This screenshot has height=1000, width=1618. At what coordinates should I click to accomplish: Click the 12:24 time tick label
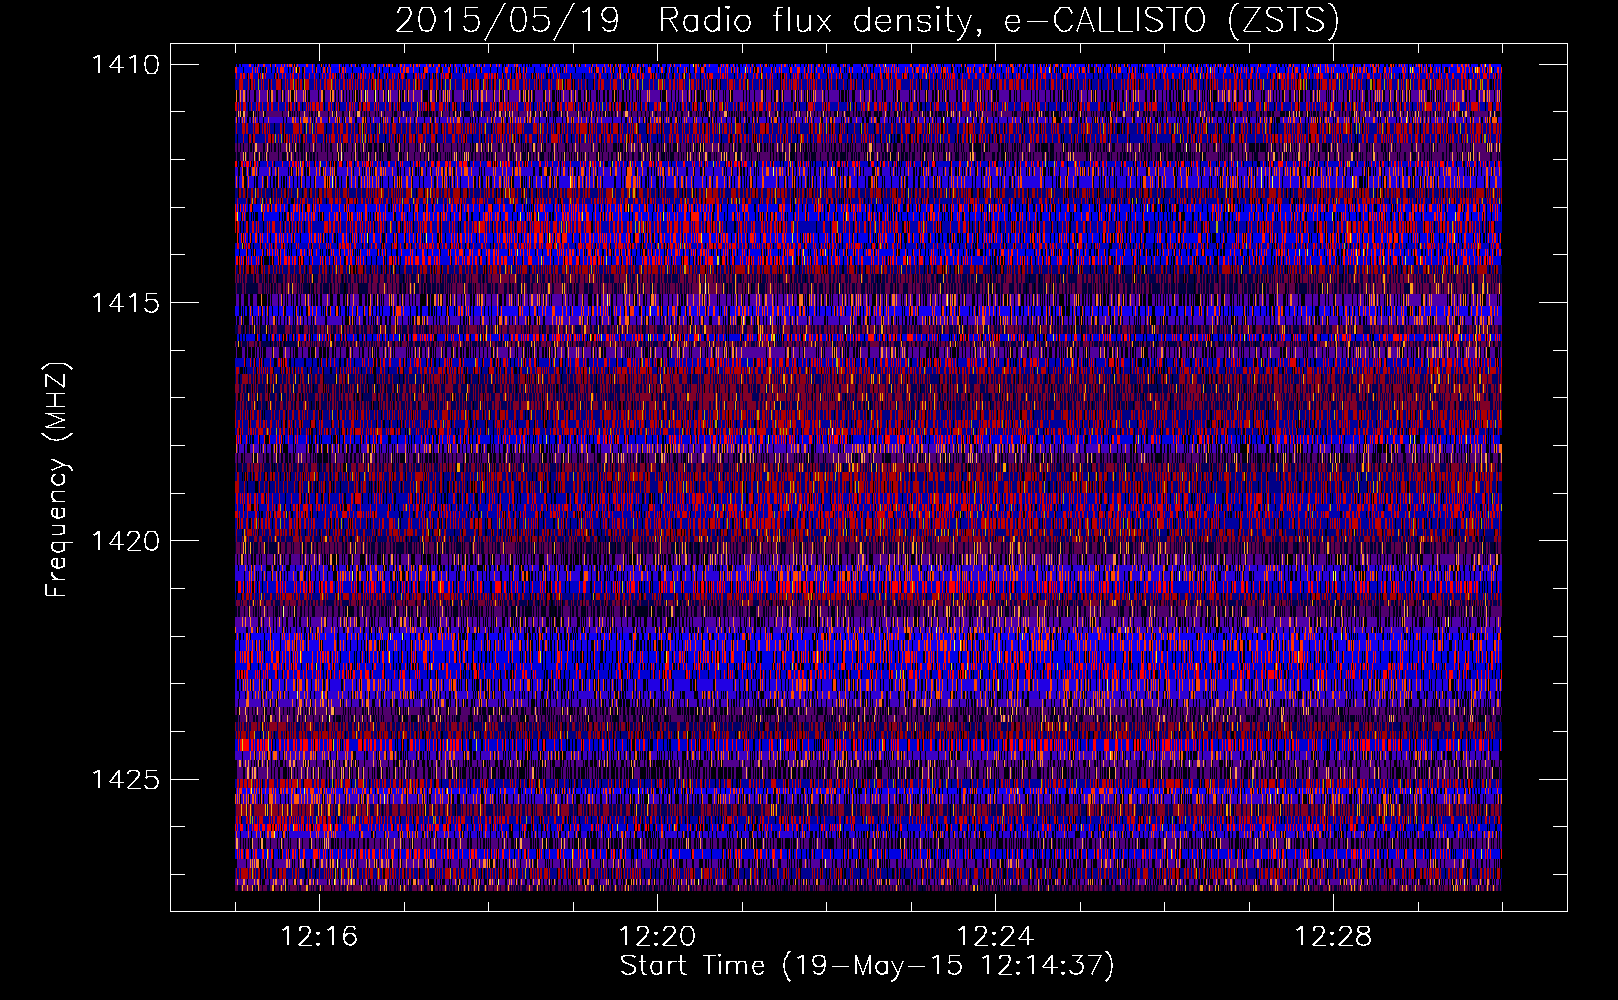click(995, 936)
